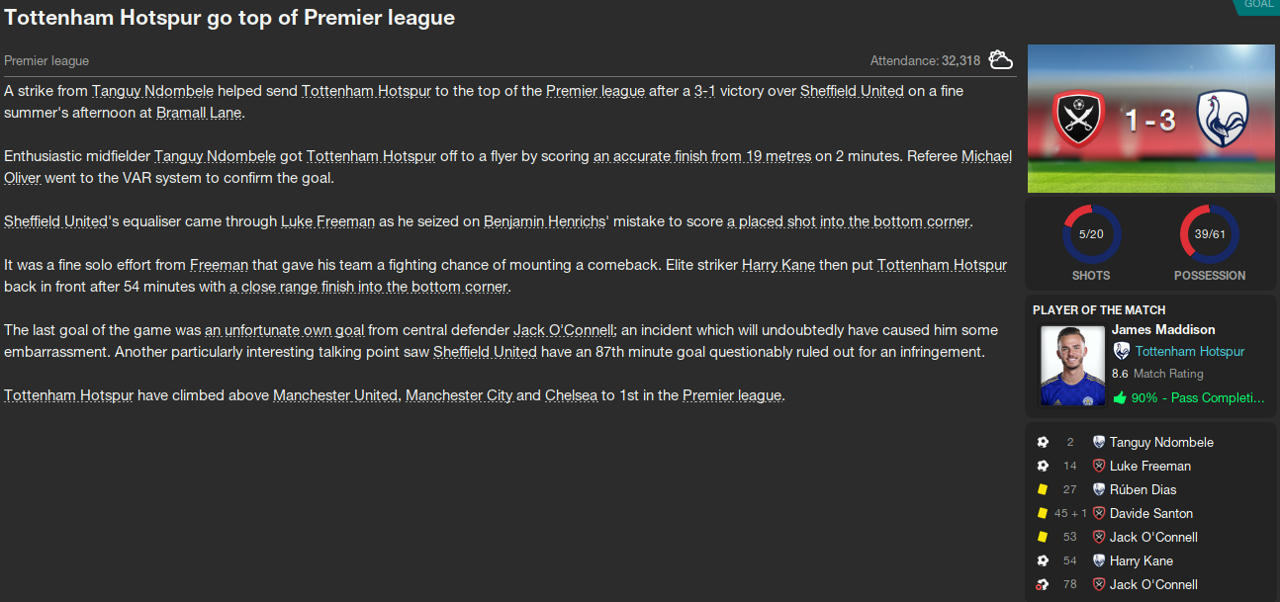Select Davide Santon in match events list
1280x602 pixels.
(1151, 514)
